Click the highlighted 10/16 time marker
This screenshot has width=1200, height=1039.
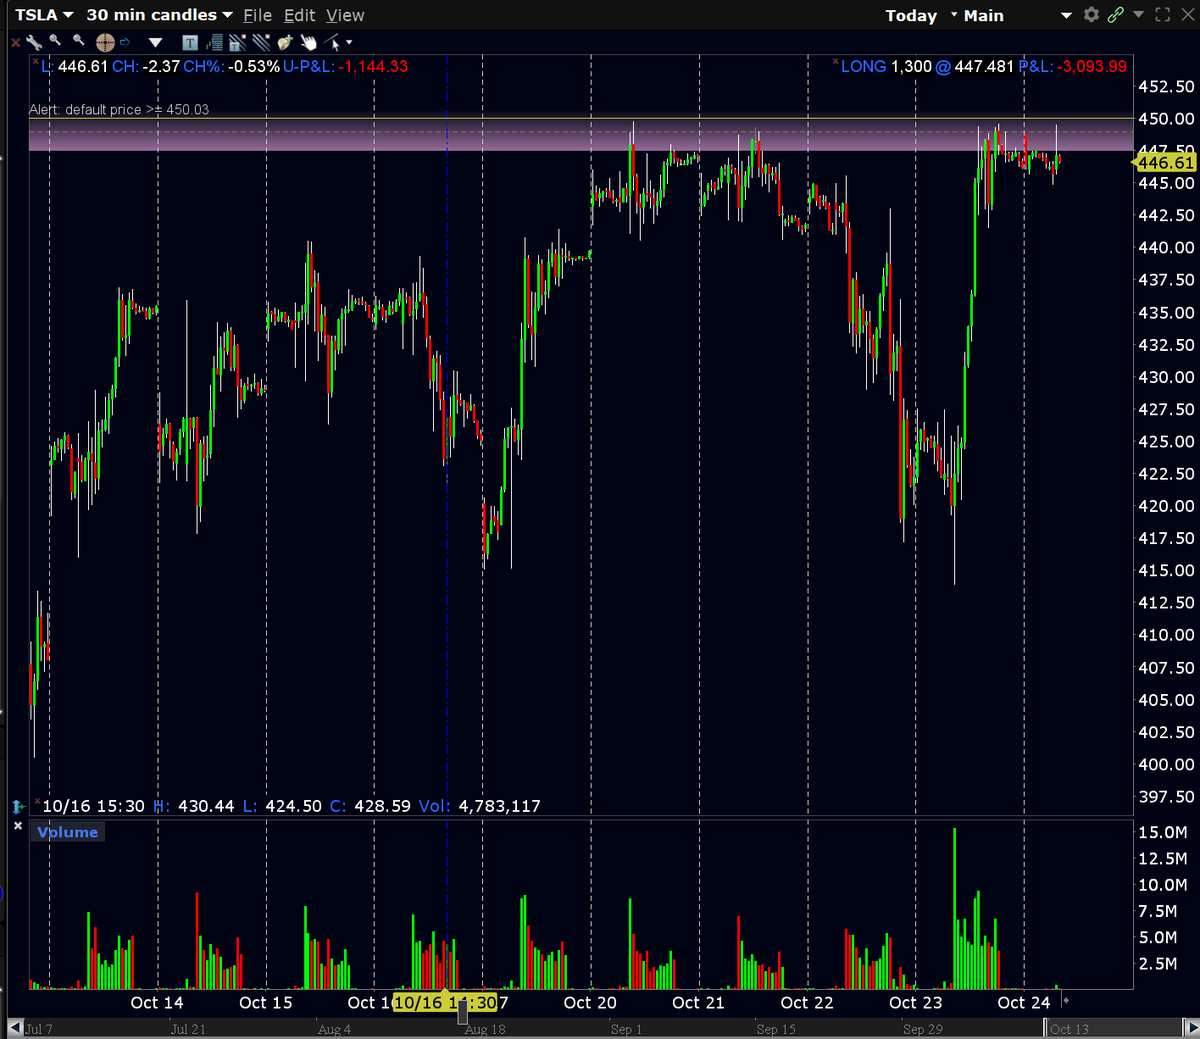(x=445, y=1002)
